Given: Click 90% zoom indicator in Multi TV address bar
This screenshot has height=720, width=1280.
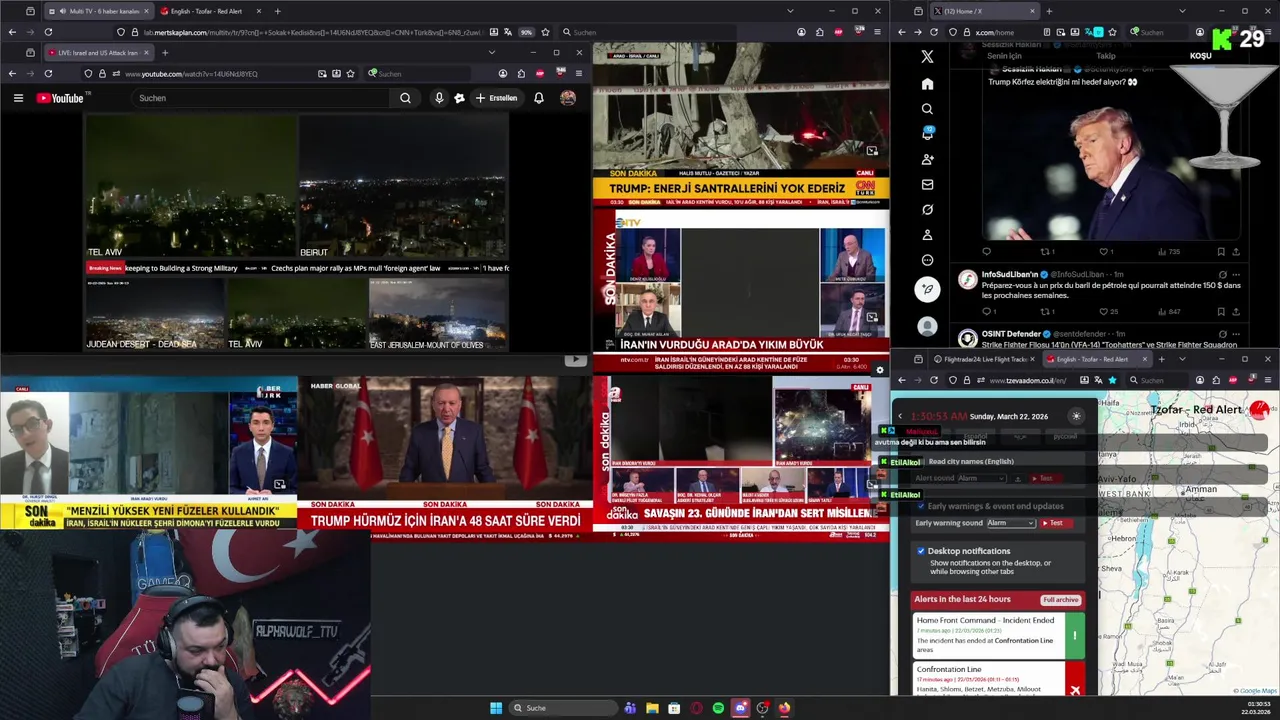Looking at the screenshot, I should [526, 32].
